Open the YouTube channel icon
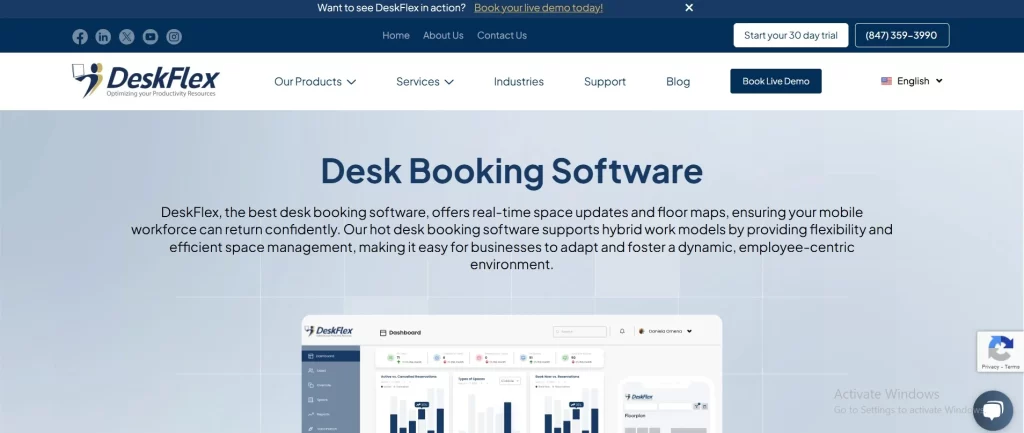Image resolution: width=1024 pixels, height=433 pixels. pyautogui.click(x=150, y=37)
